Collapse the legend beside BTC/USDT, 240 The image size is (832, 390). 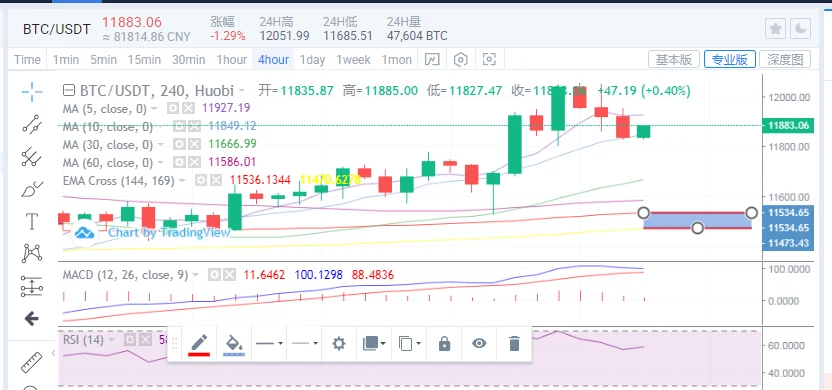68,90
